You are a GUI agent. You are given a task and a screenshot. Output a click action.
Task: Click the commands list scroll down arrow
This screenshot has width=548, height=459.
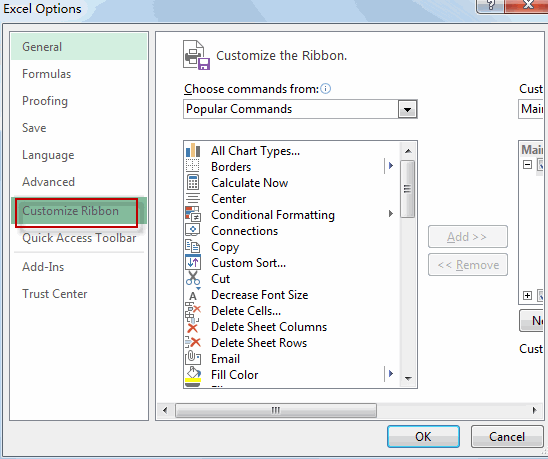coord(408,379)
